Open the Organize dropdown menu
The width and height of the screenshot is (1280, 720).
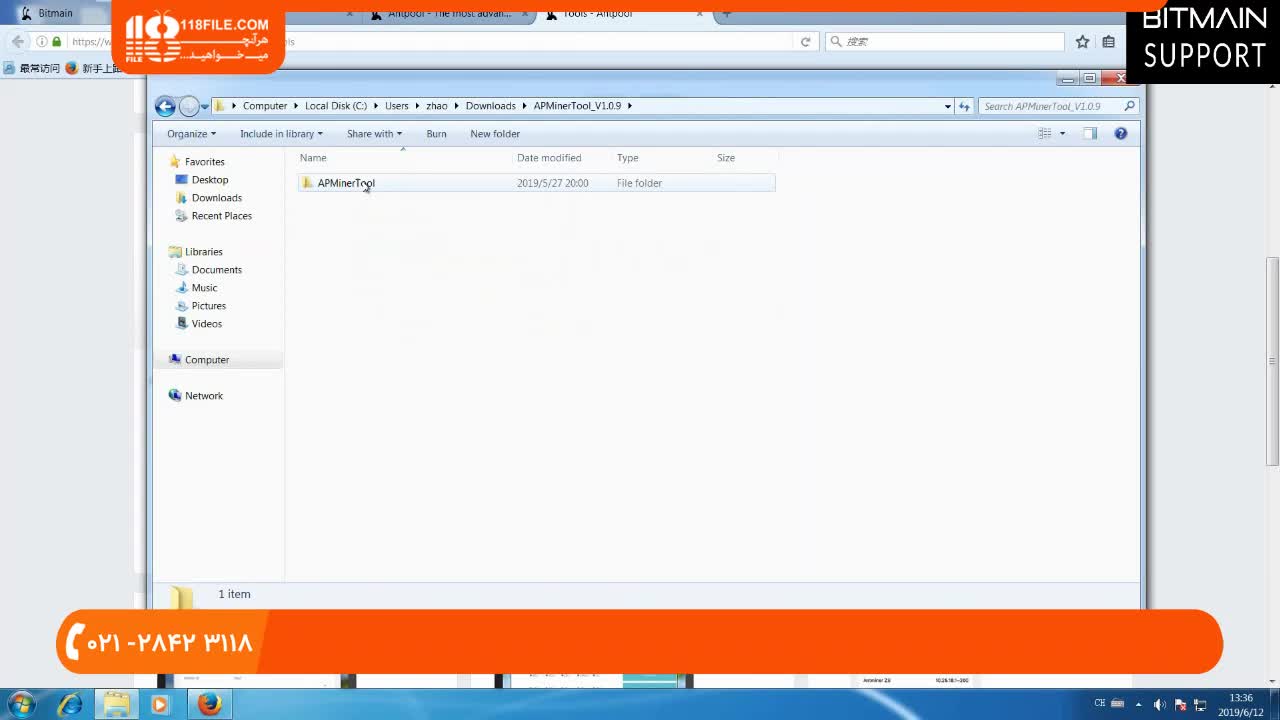point(191,134)
